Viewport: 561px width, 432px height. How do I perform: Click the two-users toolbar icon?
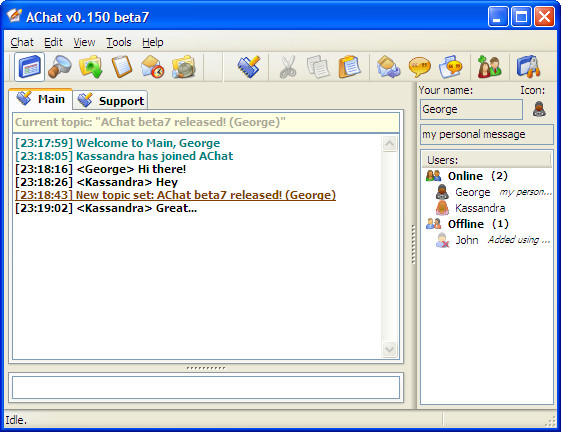489,67
